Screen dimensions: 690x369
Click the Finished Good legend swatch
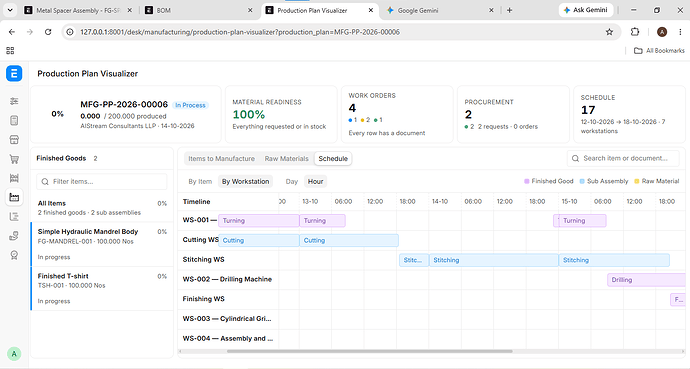tap(527, 181)
